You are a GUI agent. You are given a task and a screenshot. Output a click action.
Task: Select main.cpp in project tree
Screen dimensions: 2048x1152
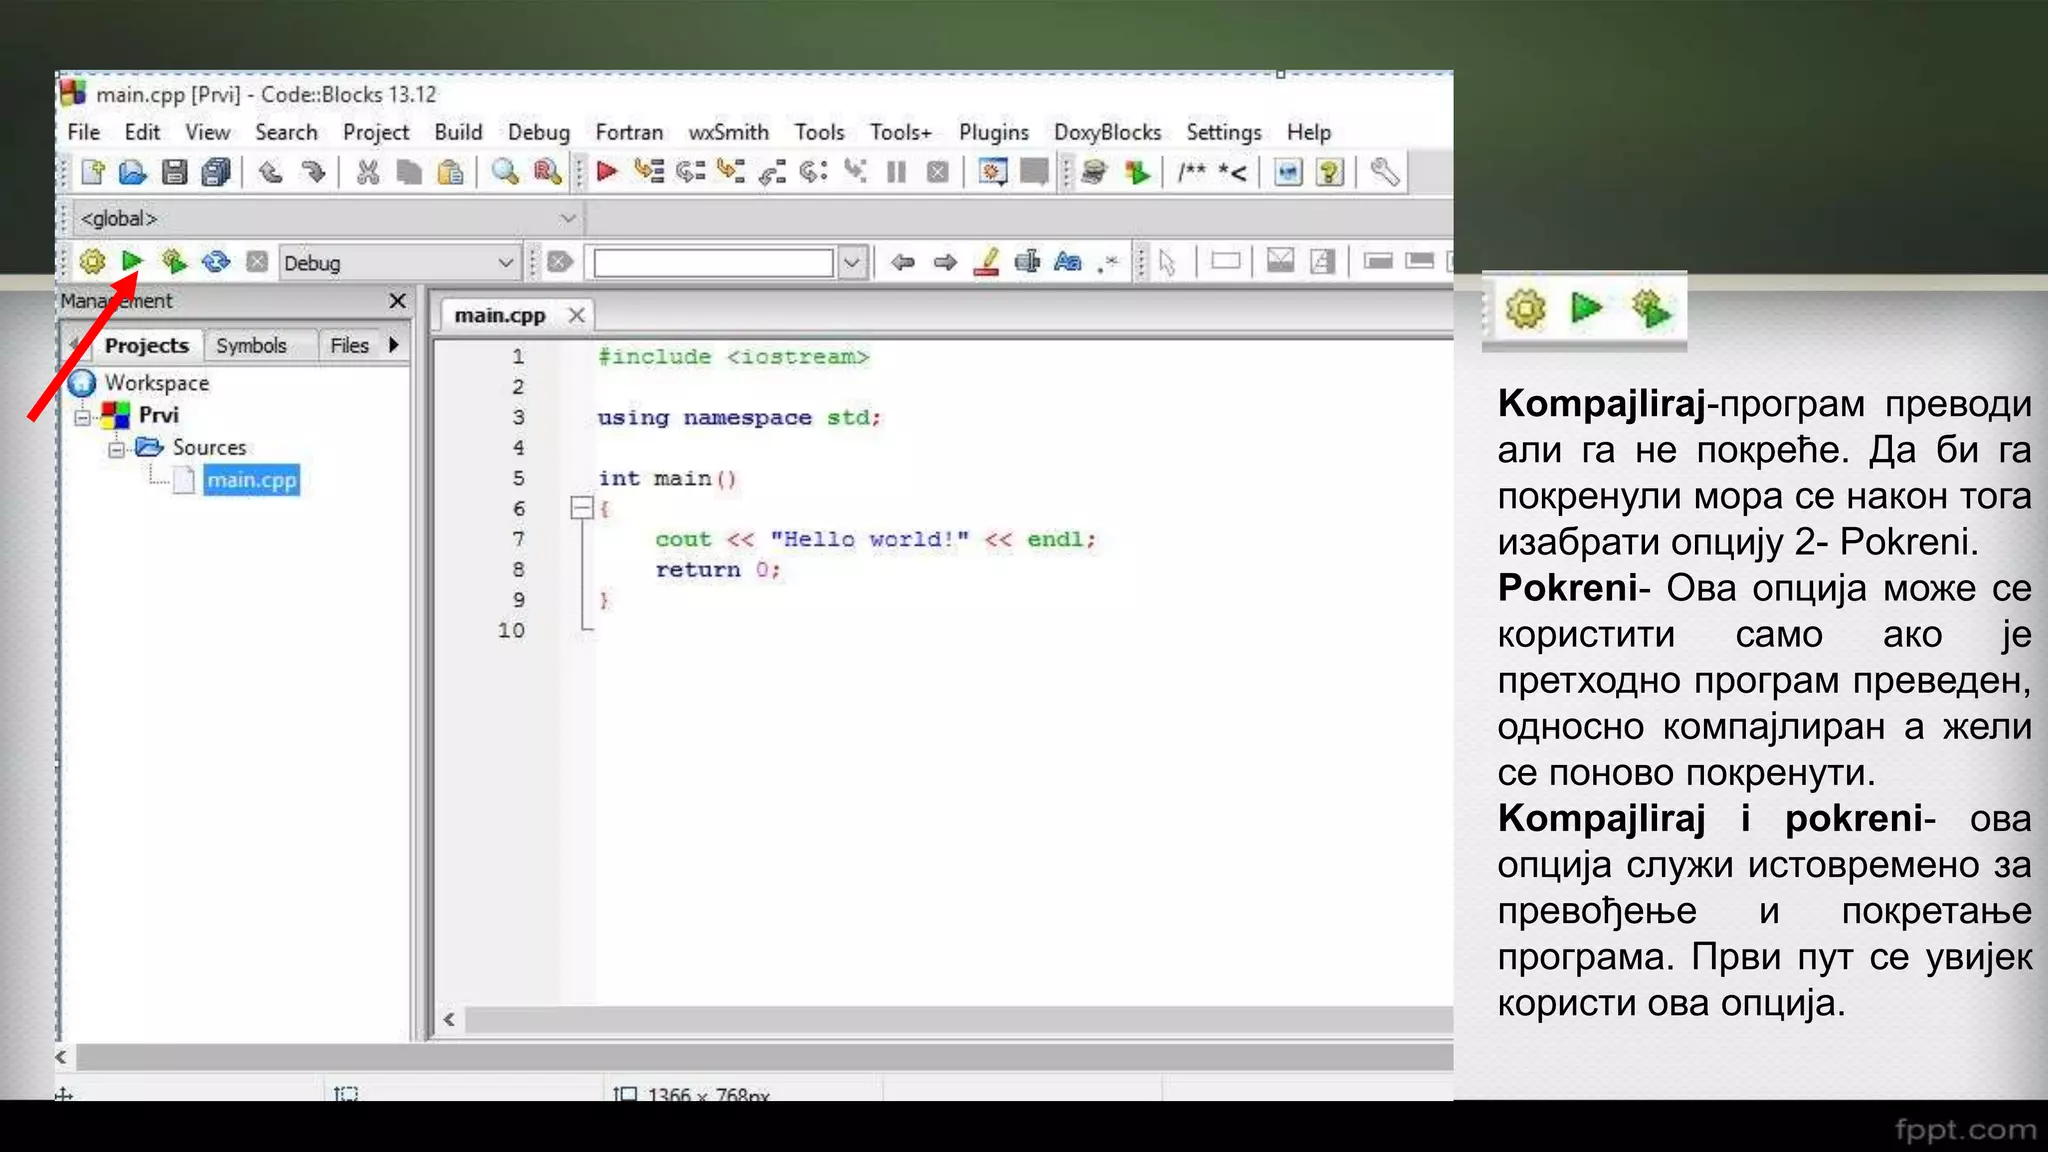point(251,480)
